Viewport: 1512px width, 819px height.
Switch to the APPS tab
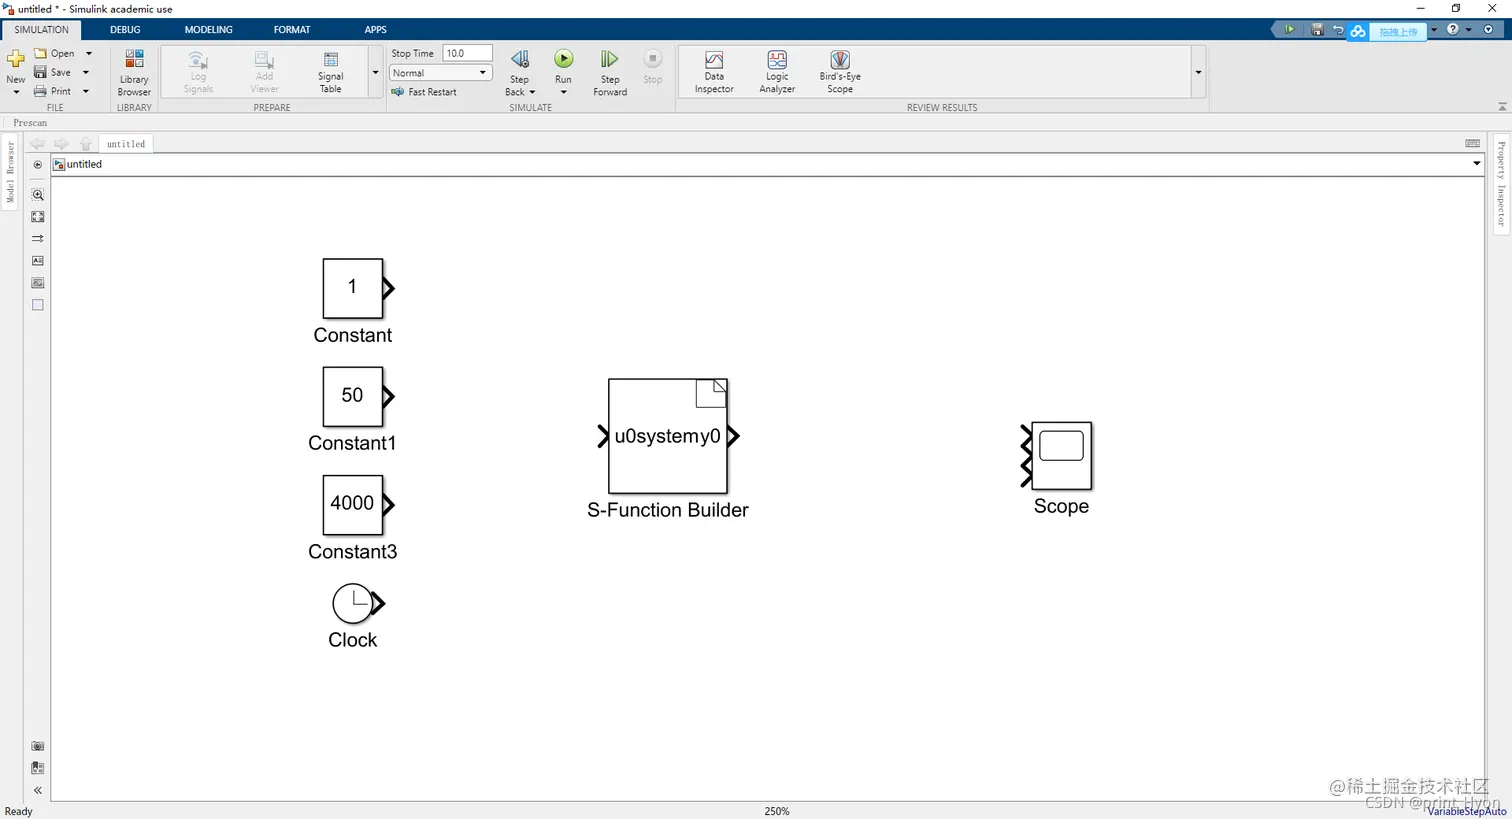[375, 30]
